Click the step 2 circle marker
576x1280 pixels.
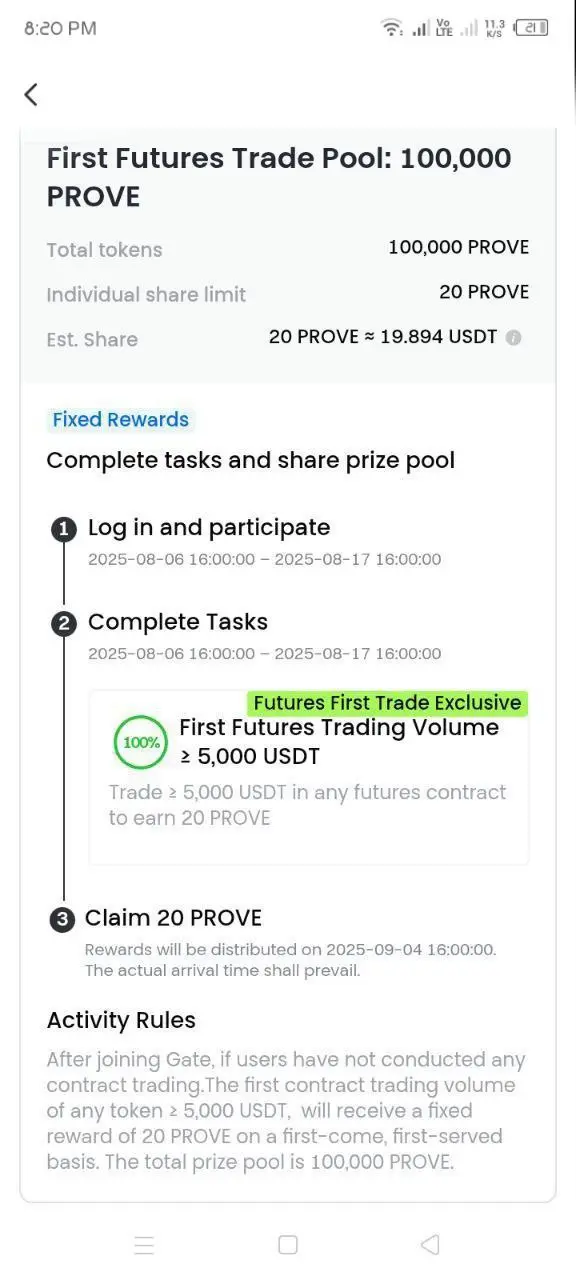[64, 625]
